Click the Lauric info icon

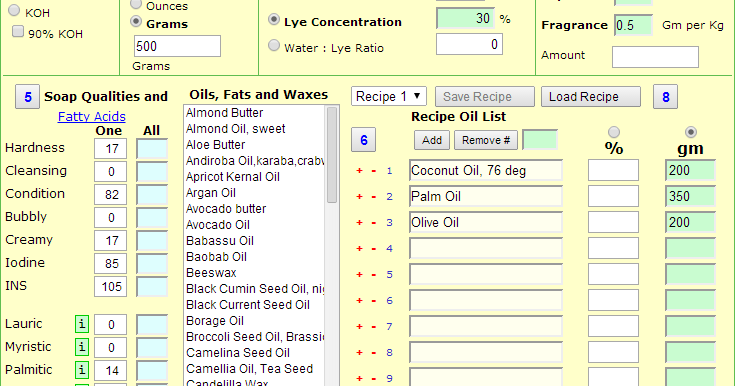click(82, 324)
